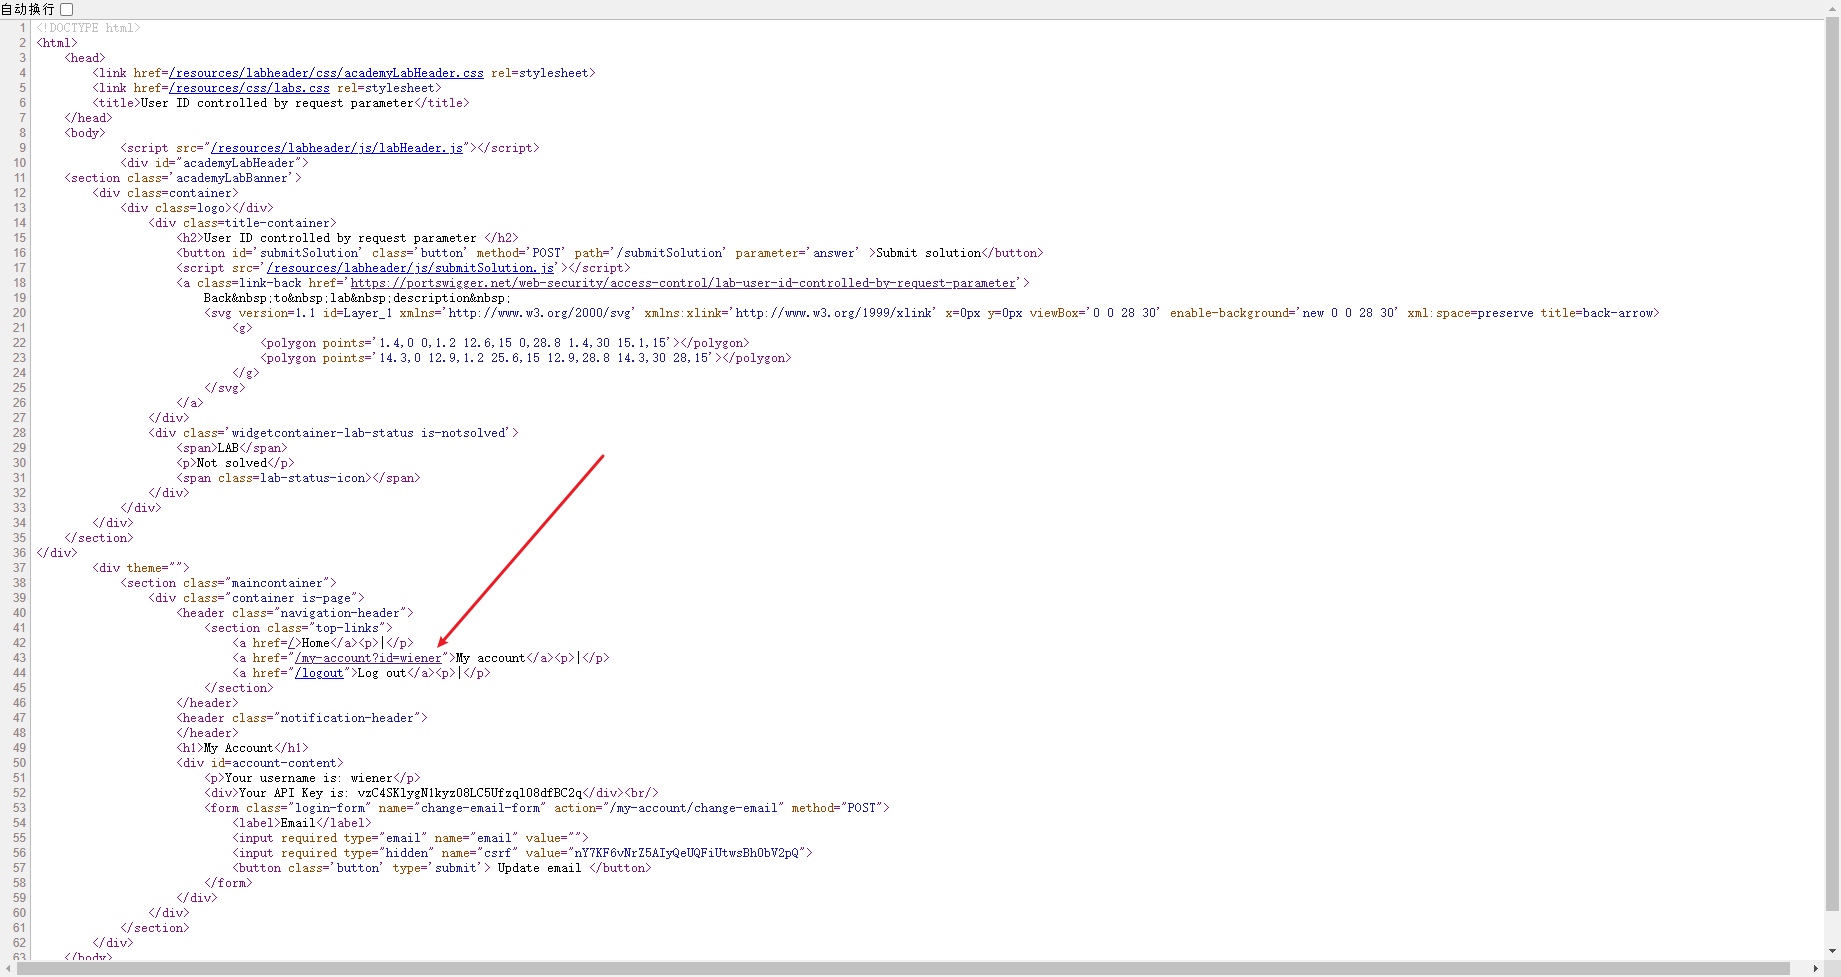Click the section class='academyLabBanner' line
1841x977 pixels.
tap(183, 178)
